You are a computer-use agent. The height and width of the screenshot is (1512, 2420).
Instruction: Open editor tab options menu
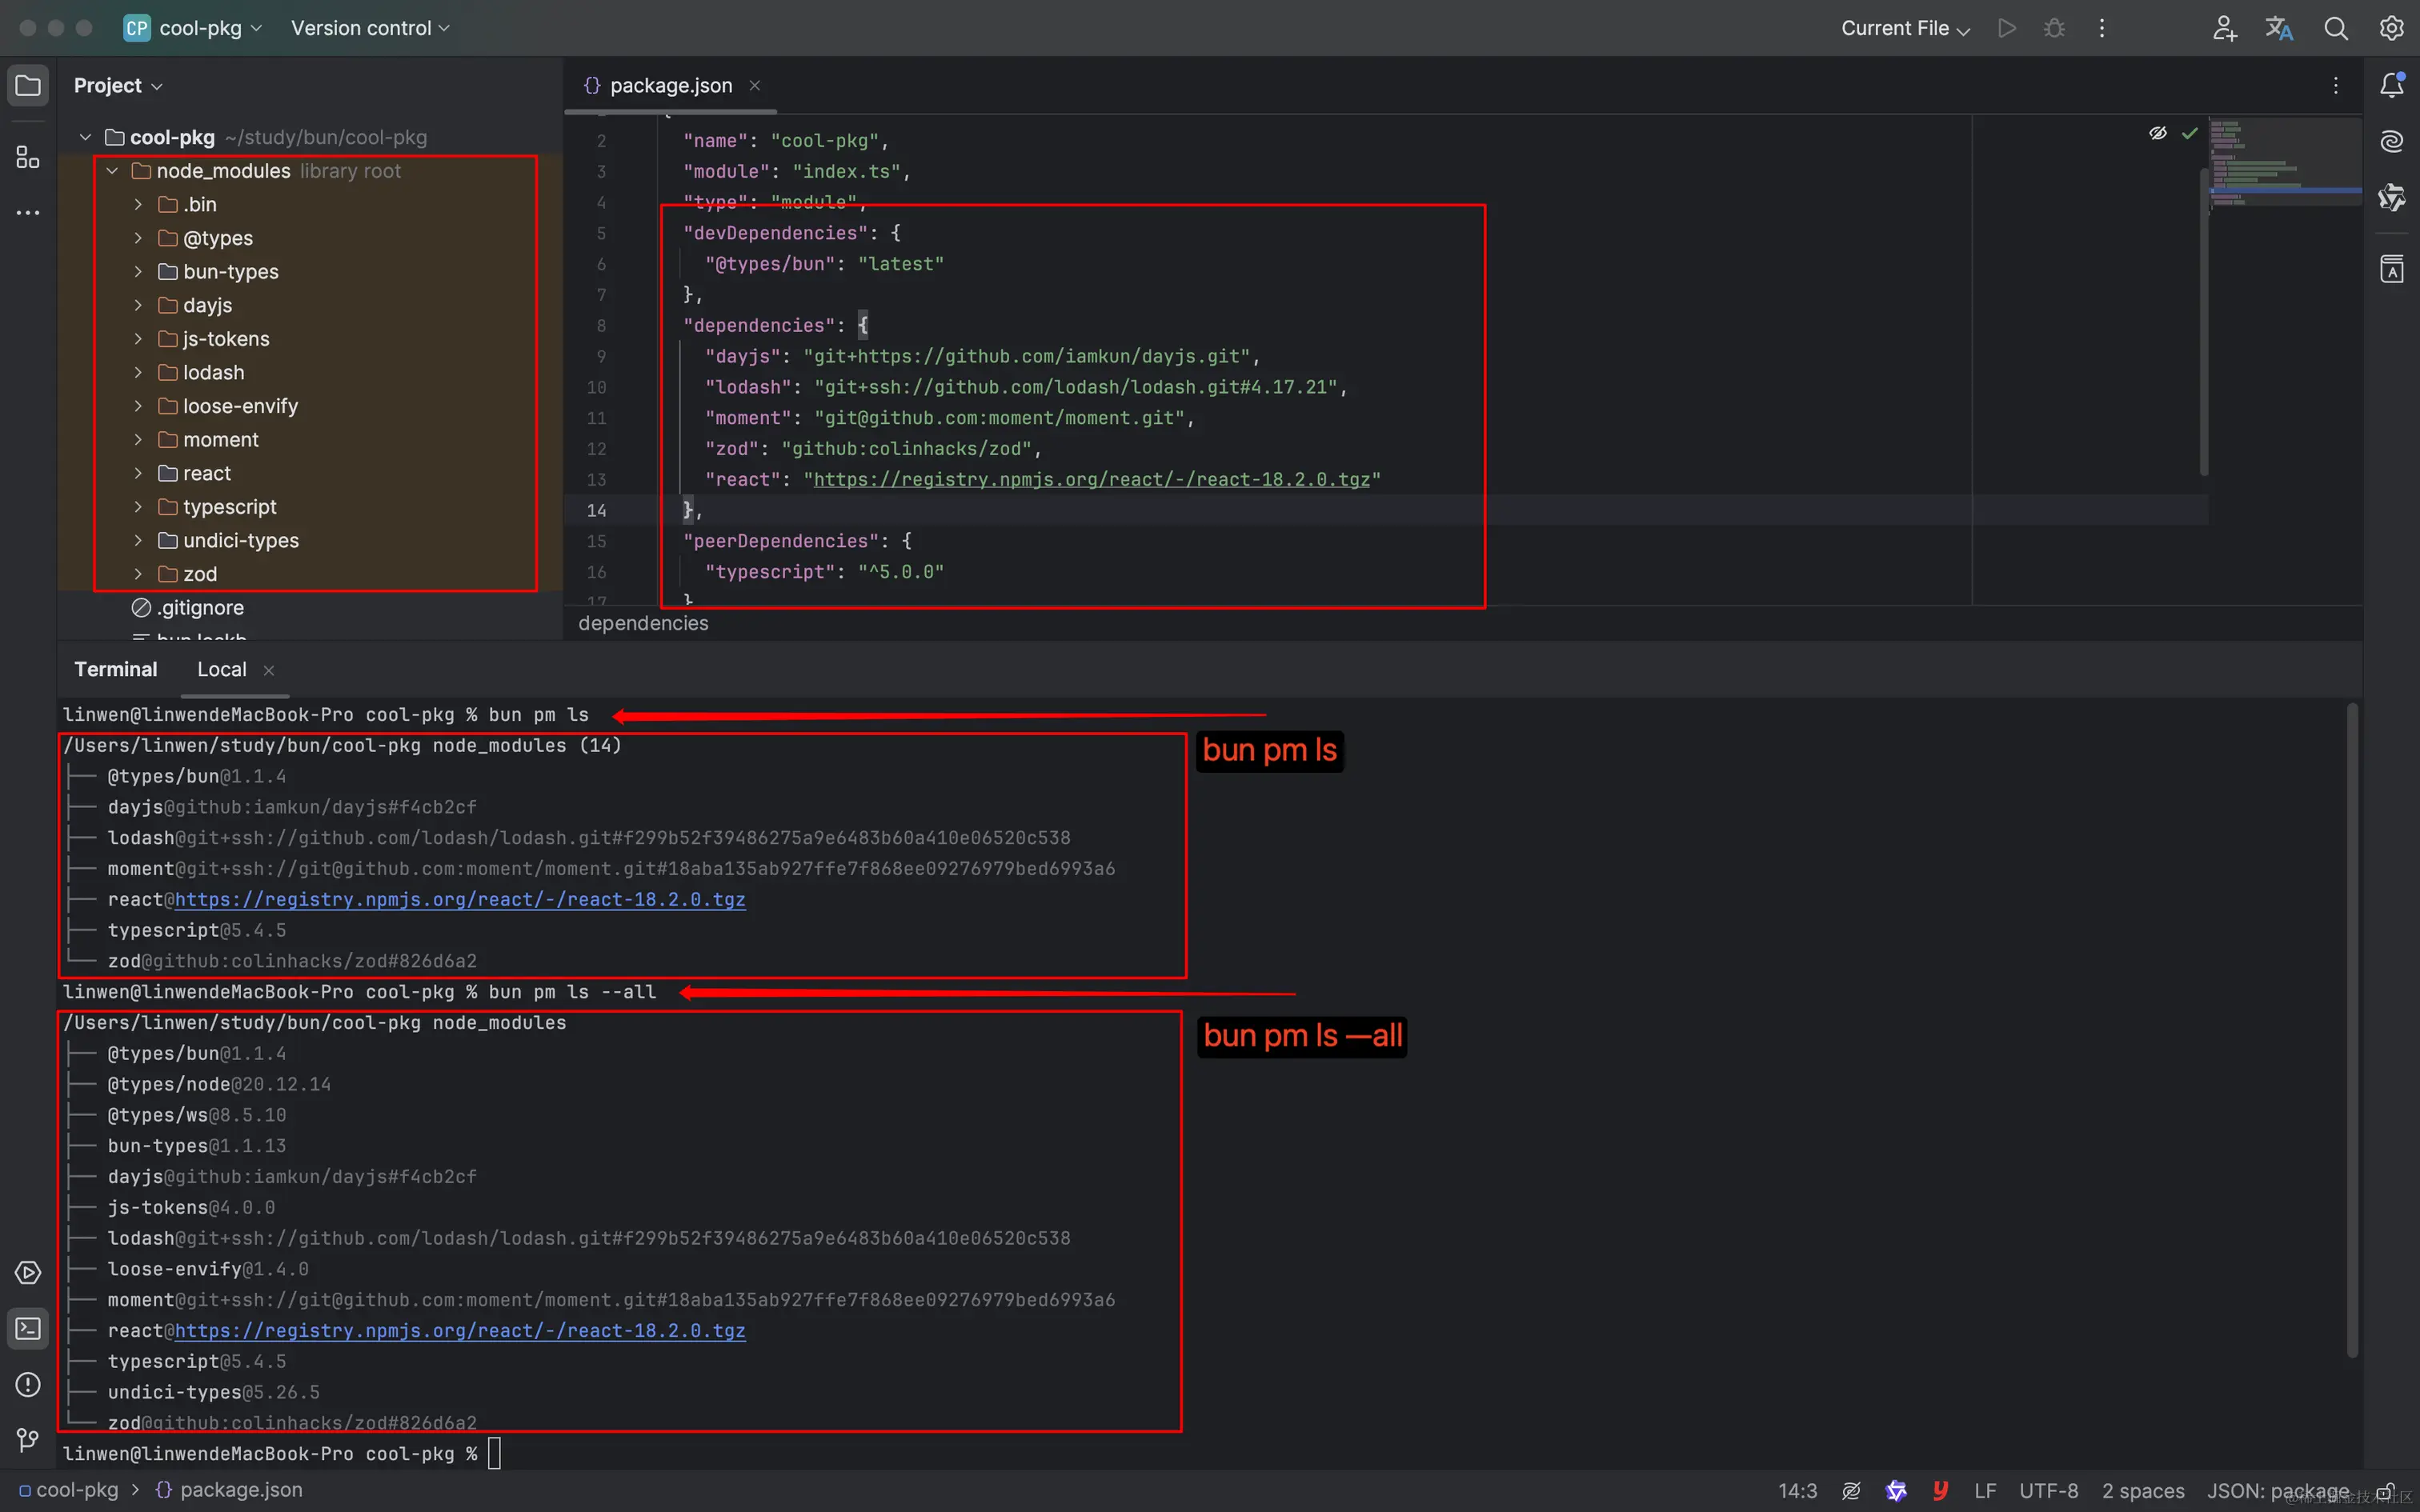pyautogui.click(x=2335, y=85)
